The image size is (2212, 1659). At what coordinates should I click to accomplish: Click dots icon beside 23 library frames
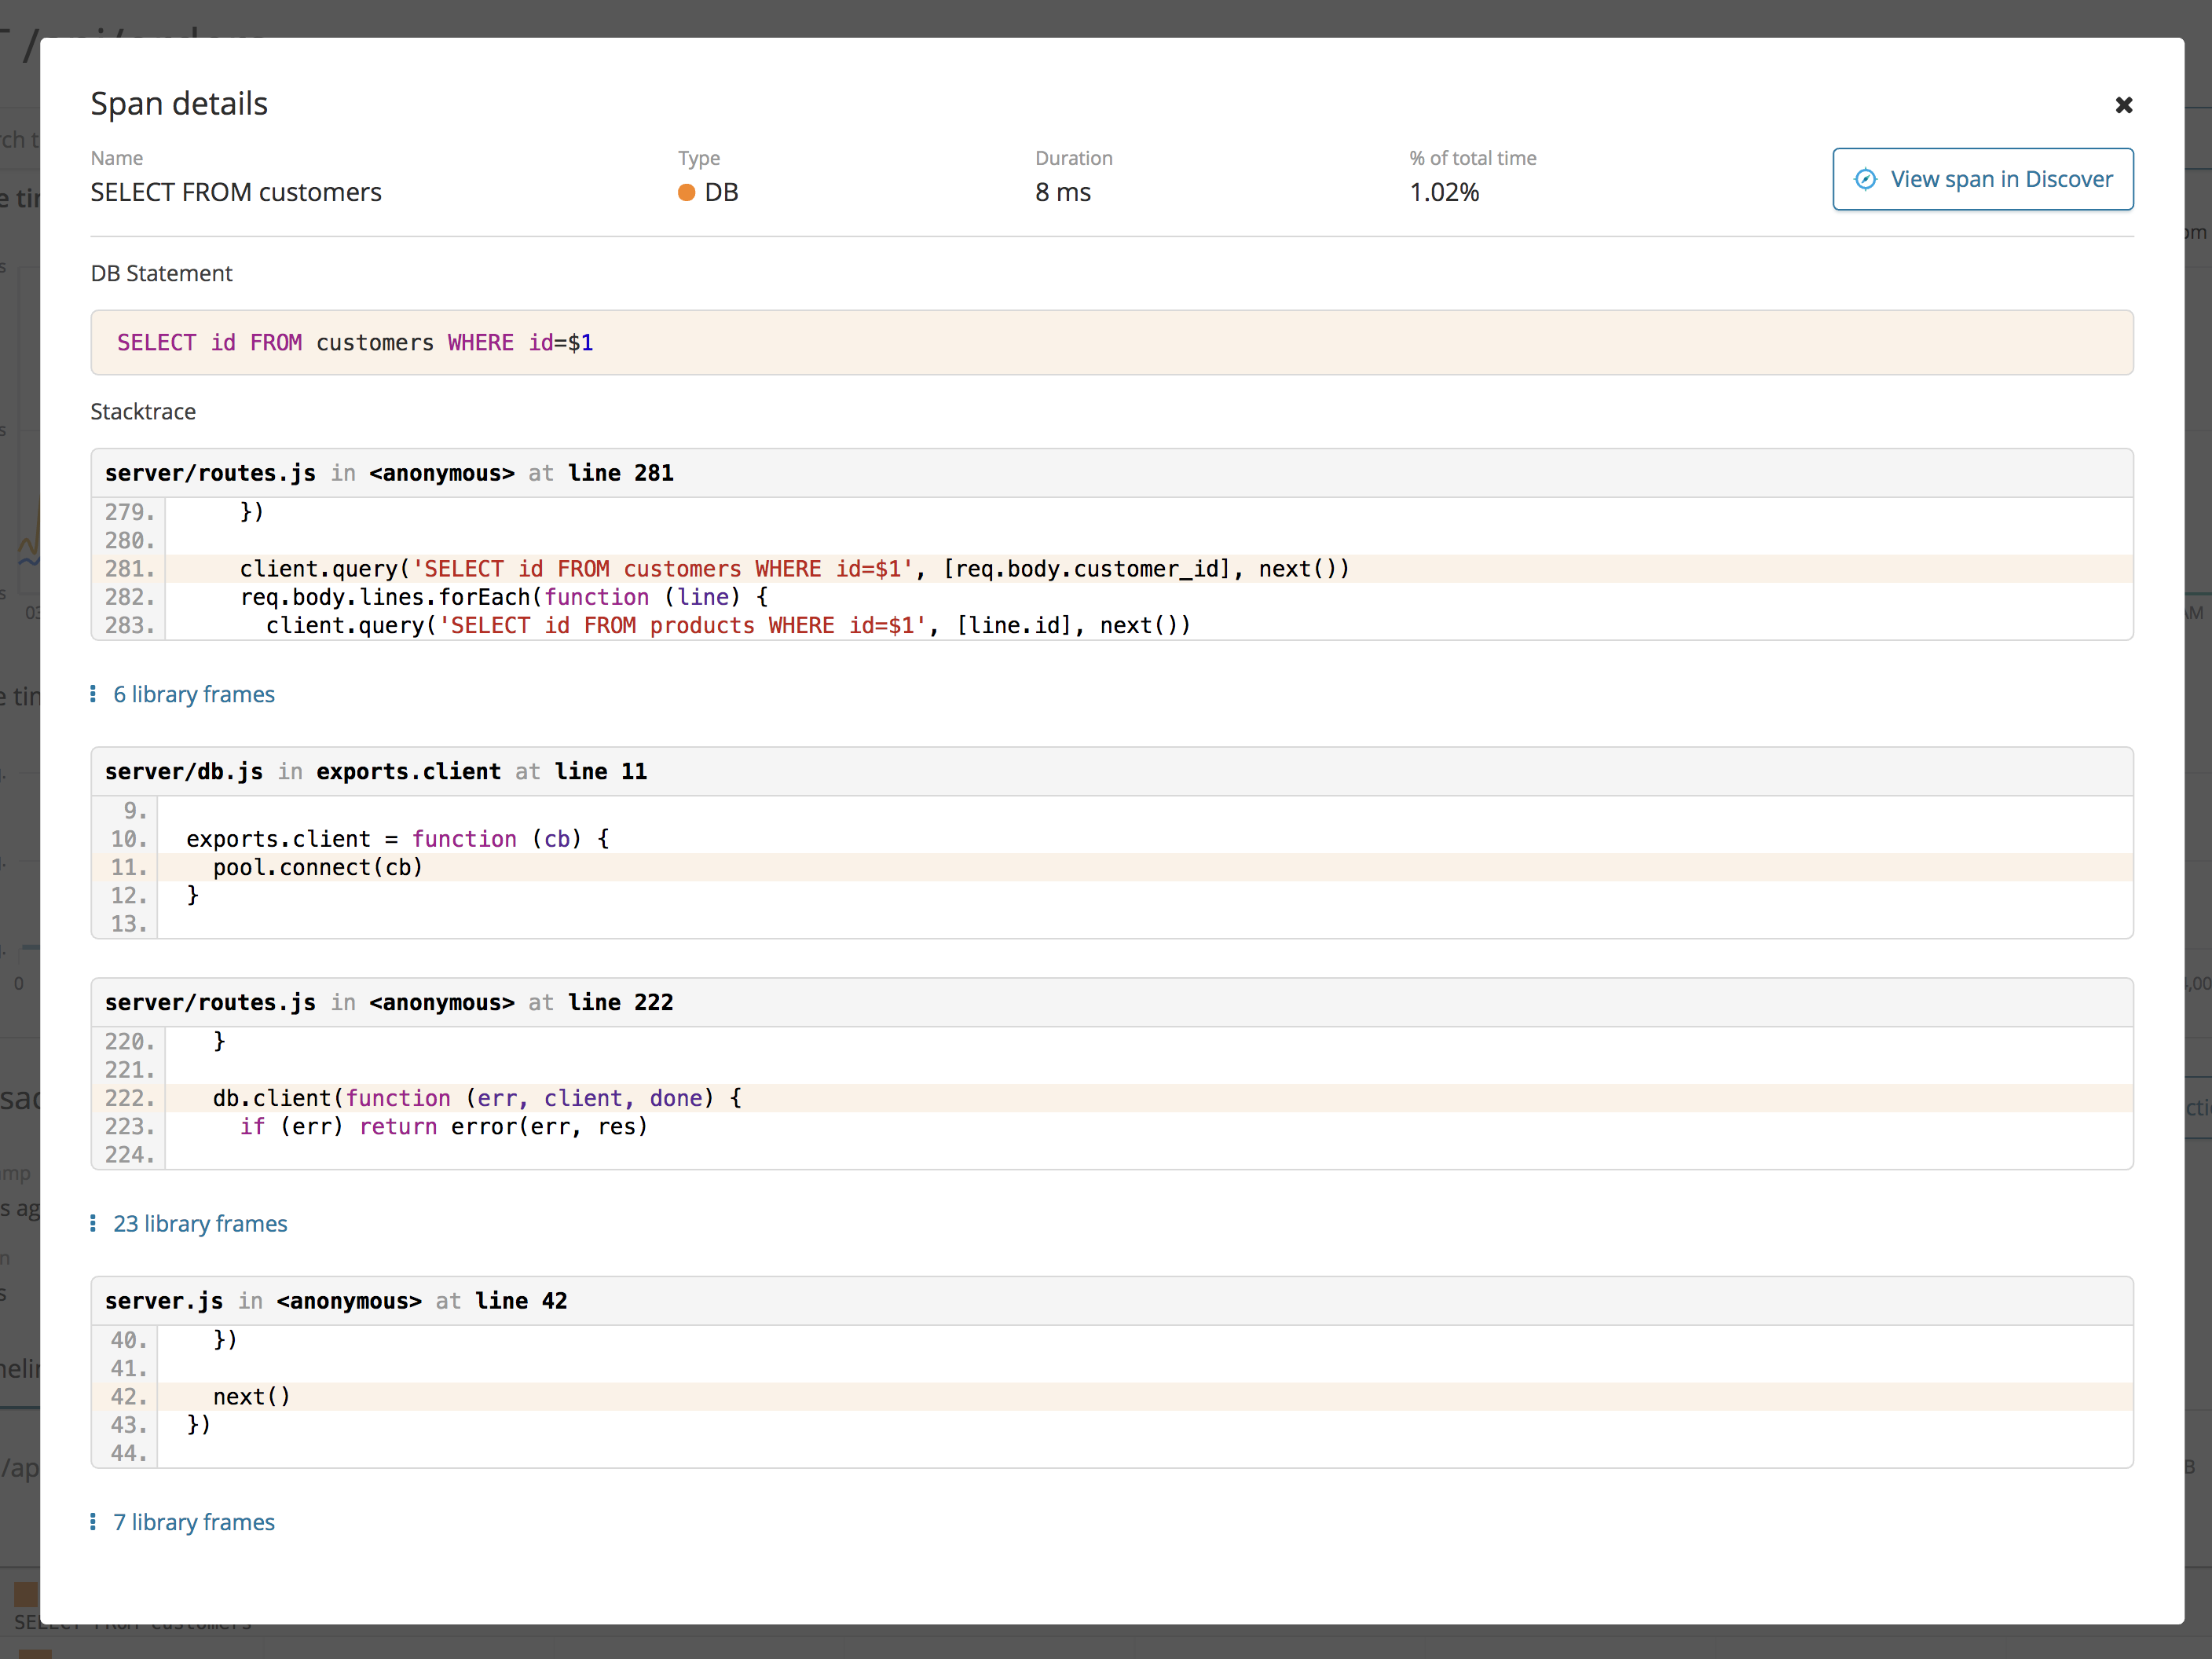tap(93, 1223)
